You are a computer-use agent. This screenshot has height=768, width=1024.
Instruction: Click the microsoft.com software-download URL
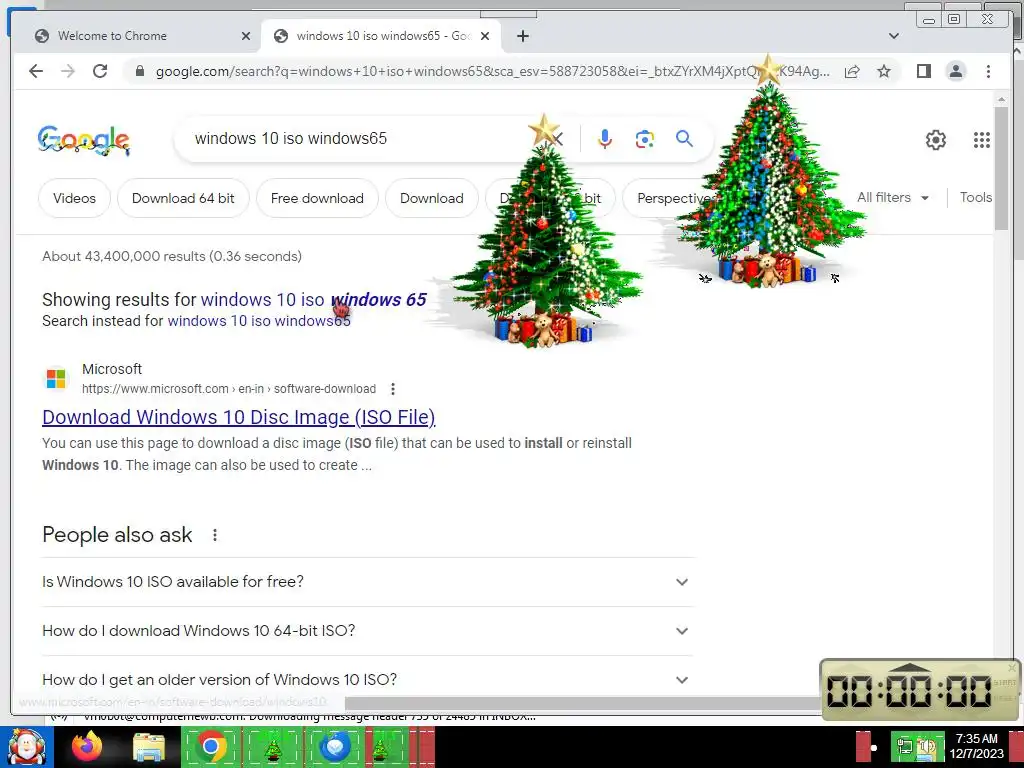pyautogui.click(x=229, y=389)
